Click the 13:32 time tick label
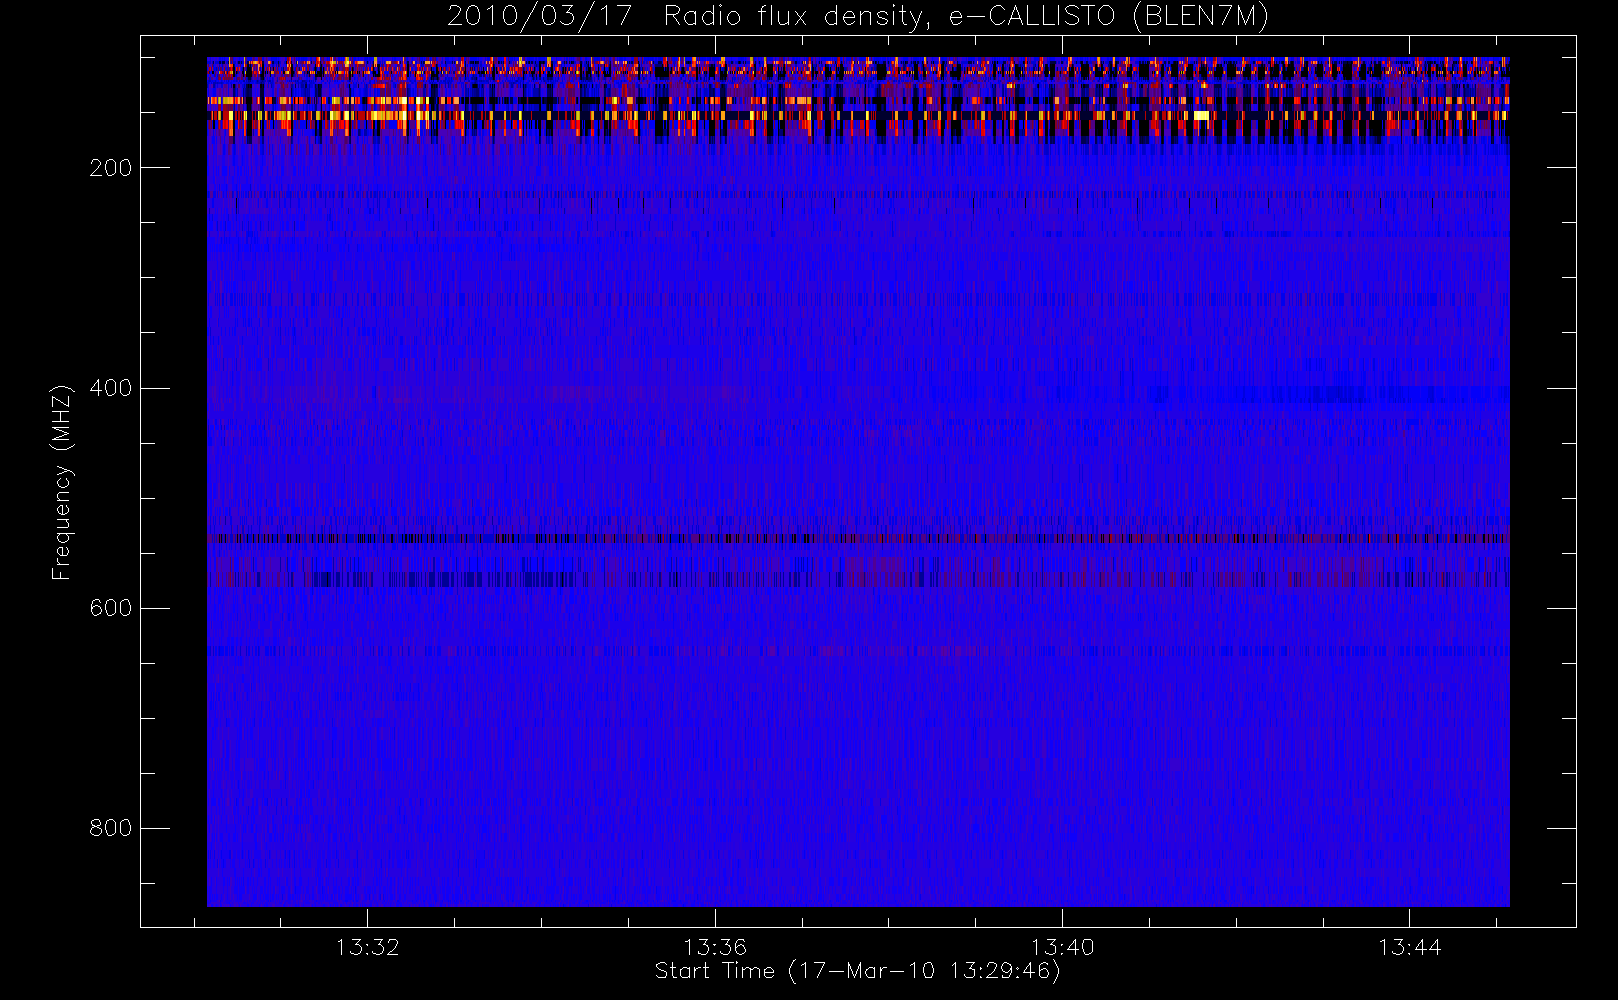 coord(367,947)
